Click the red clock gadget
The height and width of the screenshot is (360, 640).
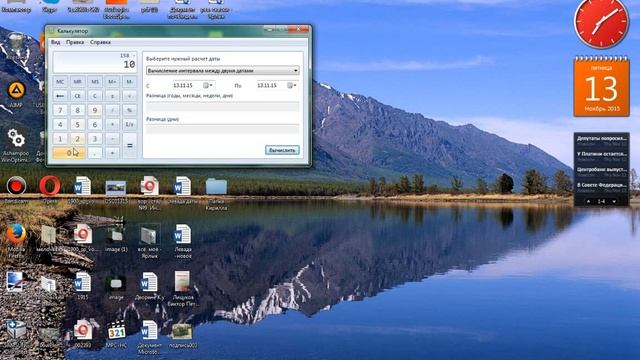[x=601, y=23]
